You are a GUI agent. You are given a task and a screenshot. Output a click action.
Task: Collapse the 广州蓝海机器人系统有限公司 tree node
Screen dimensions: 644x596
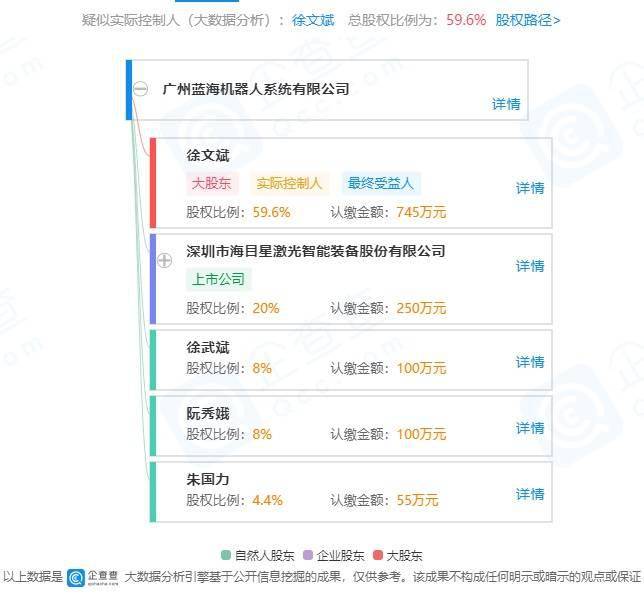point(141,89)
